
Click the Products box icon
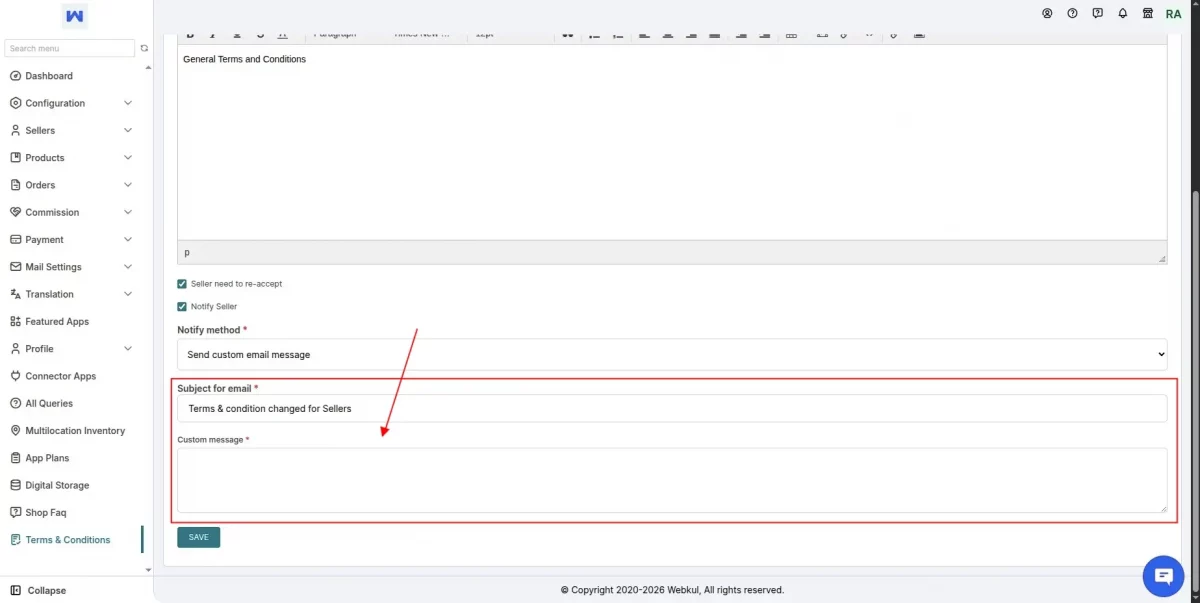coord(15,158)
